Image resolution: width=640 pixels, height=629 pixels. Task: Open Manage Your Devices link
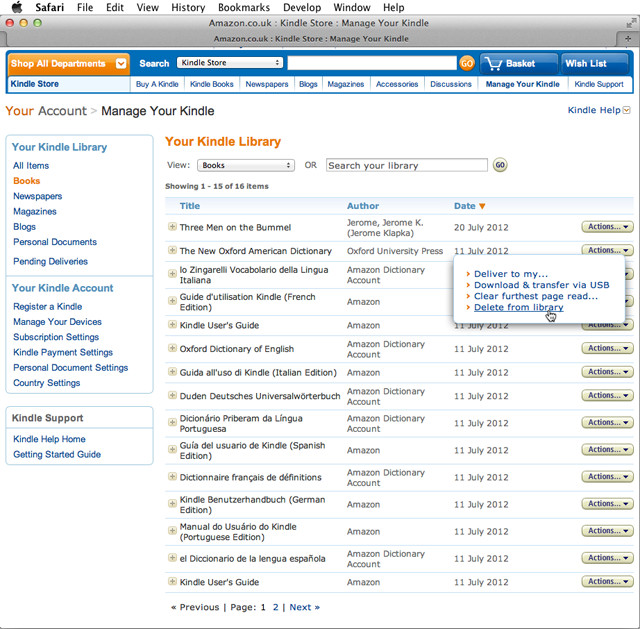[x=57, y=322]
